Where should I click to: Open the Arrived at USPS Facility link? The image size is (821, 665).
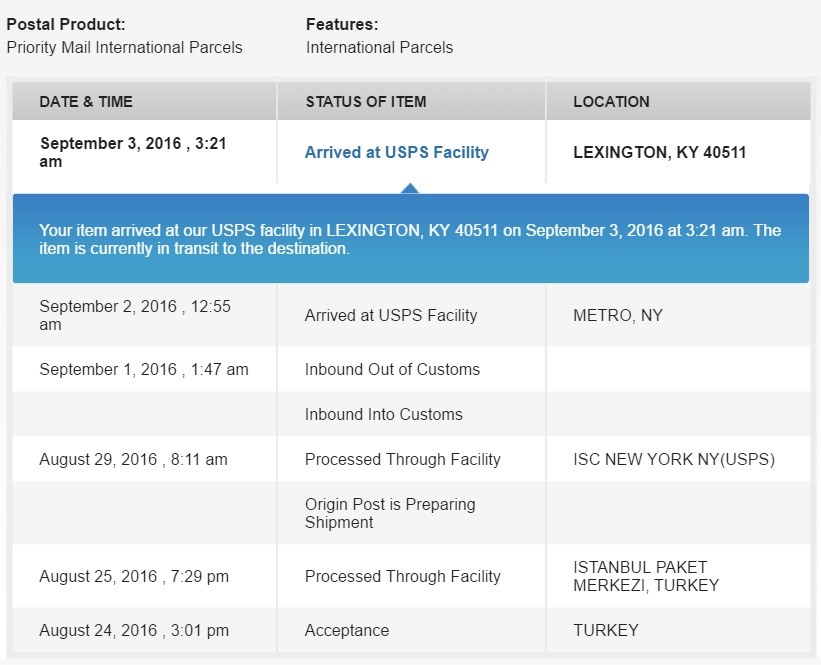coord(396,152)
